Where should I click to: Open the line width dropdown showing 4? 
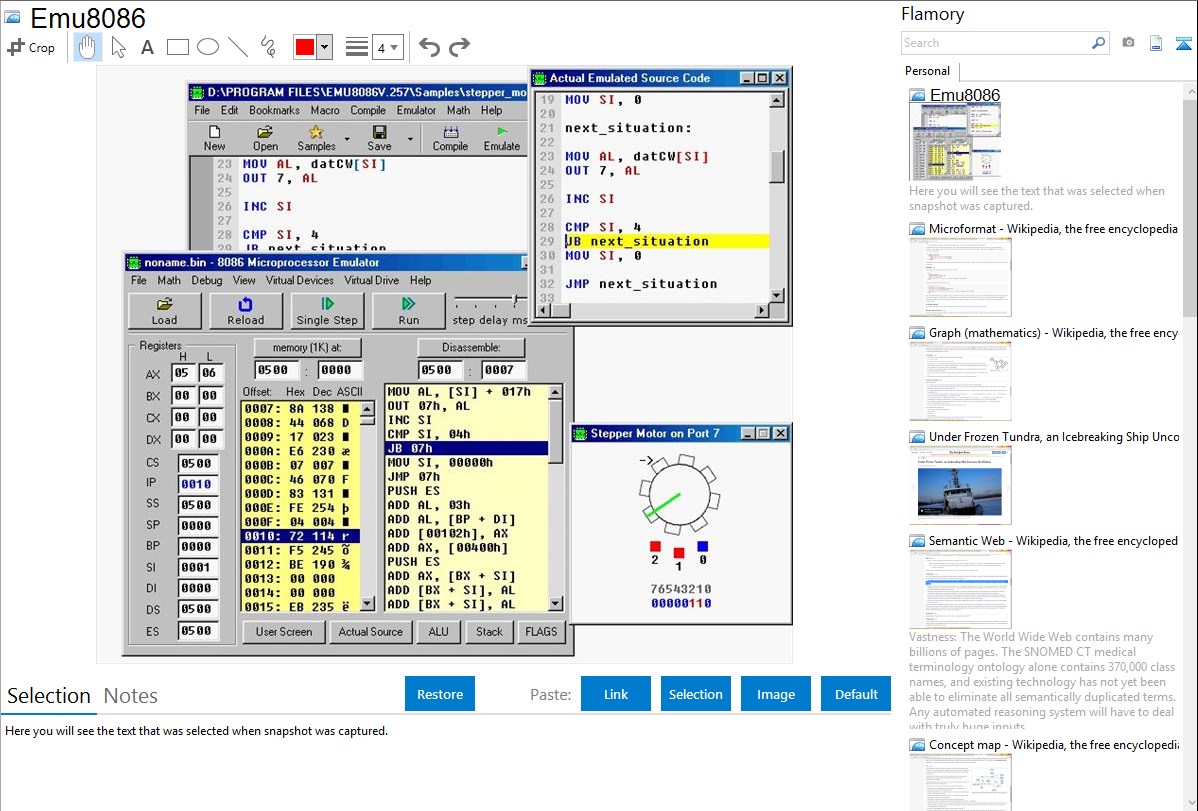click(388, 48)
